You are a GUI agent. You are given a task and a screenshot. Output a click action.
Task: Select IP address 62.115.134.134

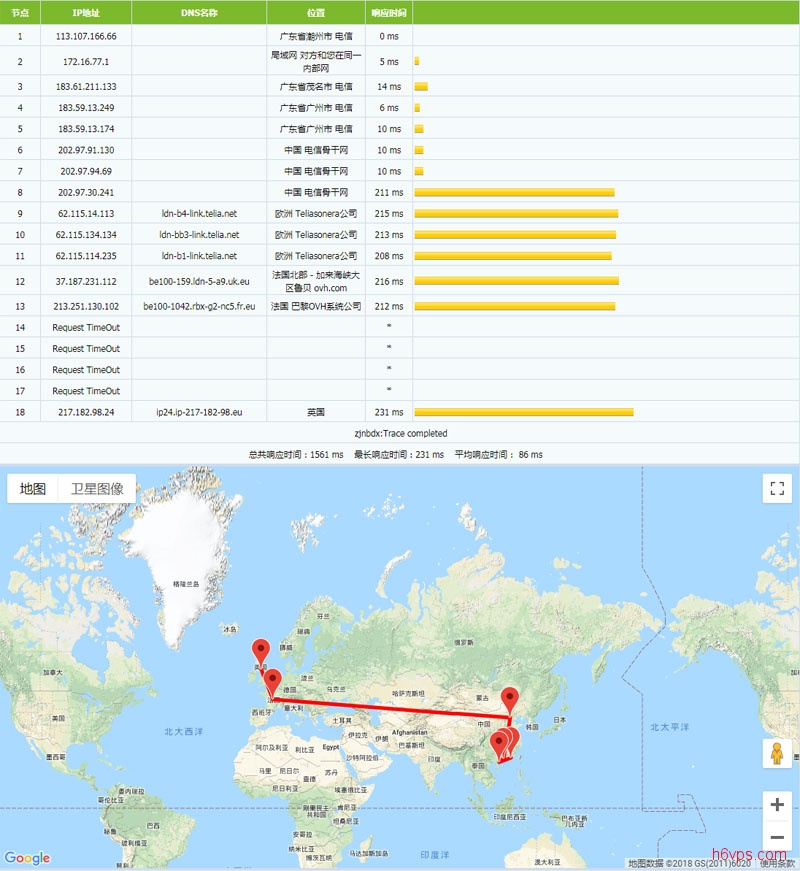pos(86,234)
